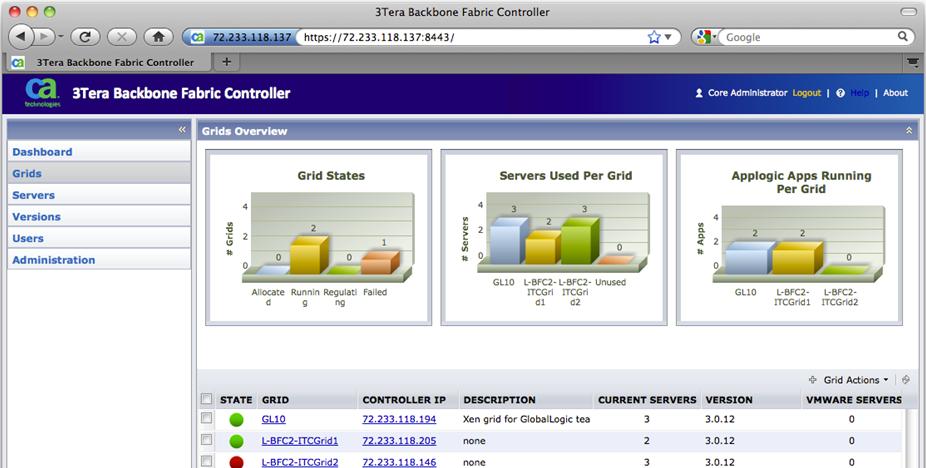The image size is (926, 468).
Task: Click the Stop loading X button
Action: (x=122, y=37)
